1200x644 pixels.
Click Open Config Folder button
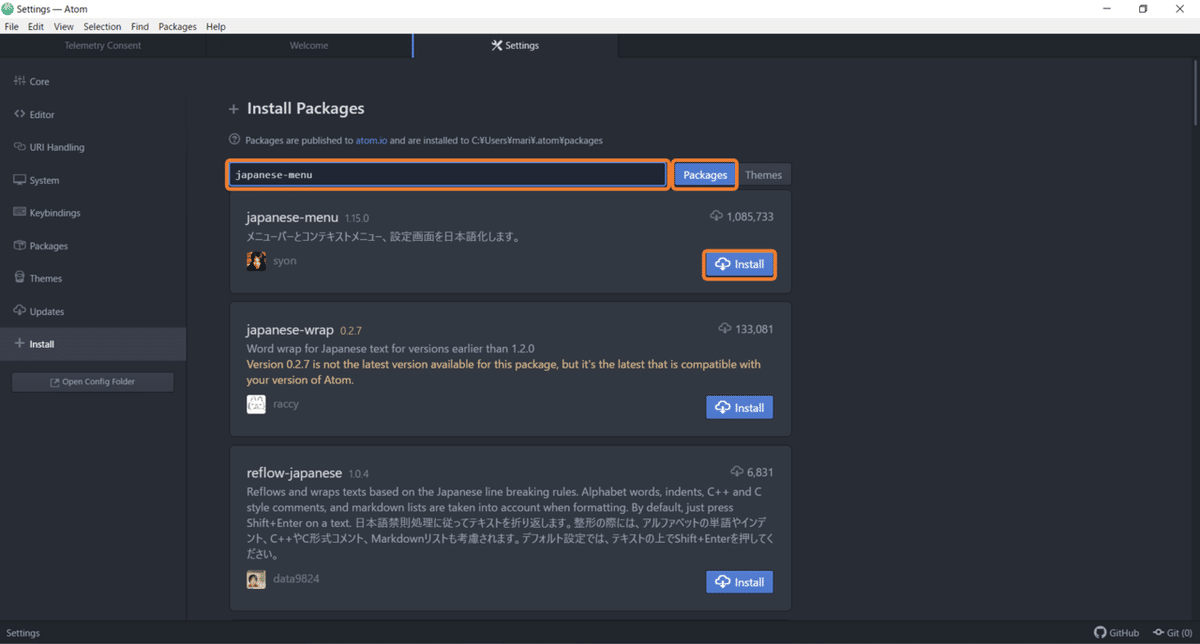click(x=92, y=382)
